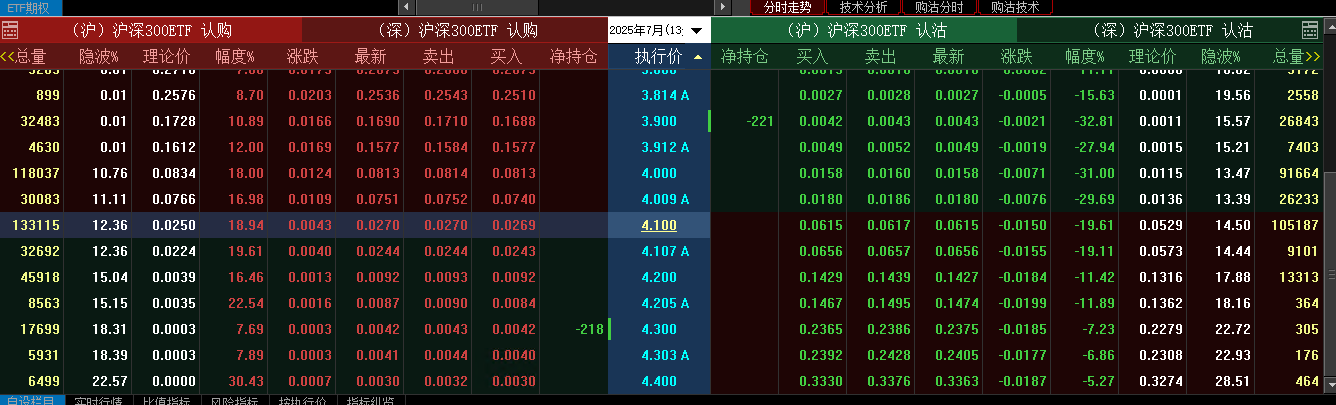The width and height of the screenshot is (1336, 405).
Task: Click the table layout icon beside (深)沪深300ETF 认沽
Action: (x=1310, y=31)
